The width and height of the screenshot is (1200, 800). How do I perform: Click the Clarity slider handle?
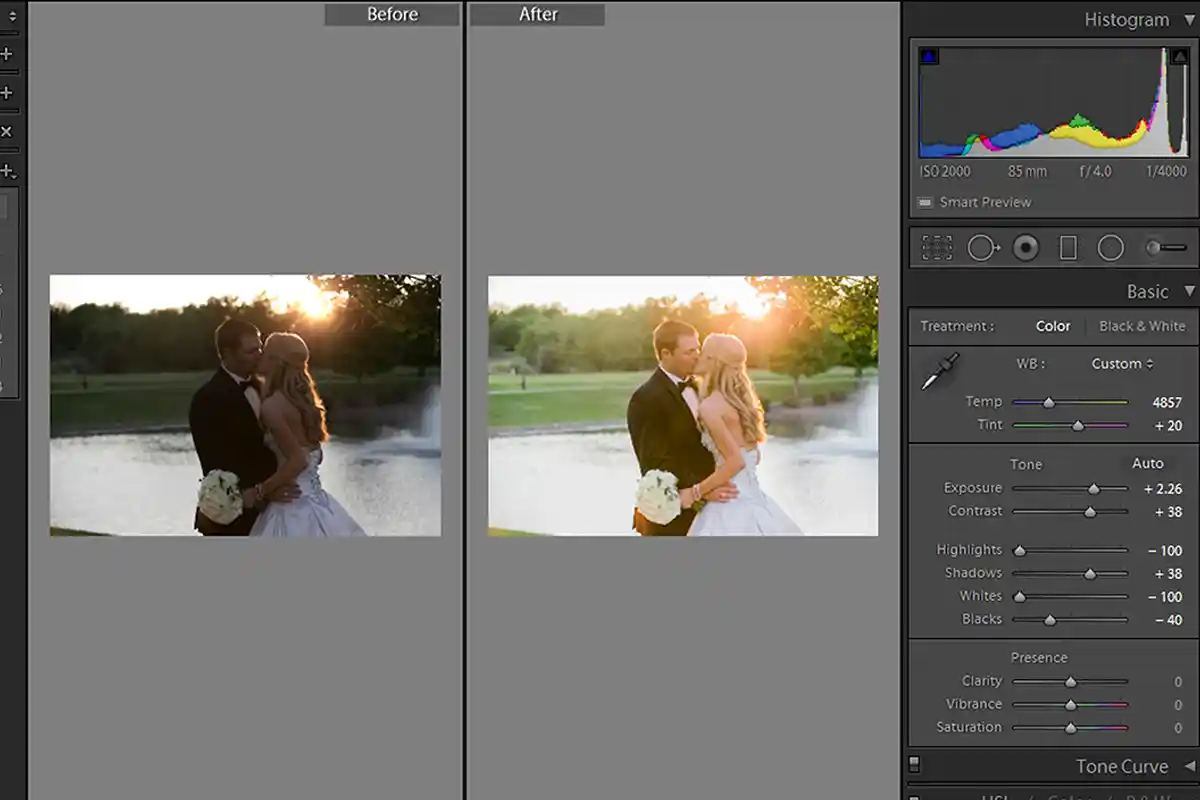click(x=1070, y=681)
